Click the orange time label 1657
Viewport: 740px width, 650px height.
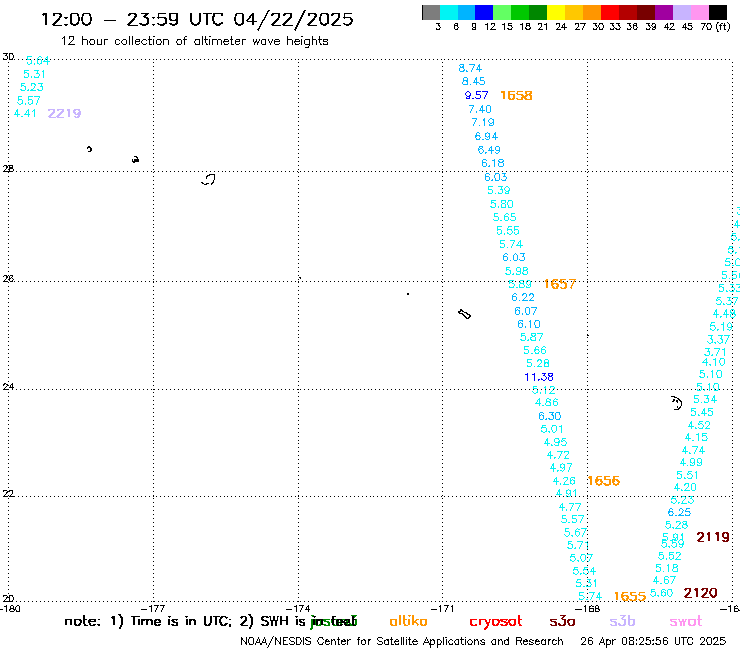(560, 284)
